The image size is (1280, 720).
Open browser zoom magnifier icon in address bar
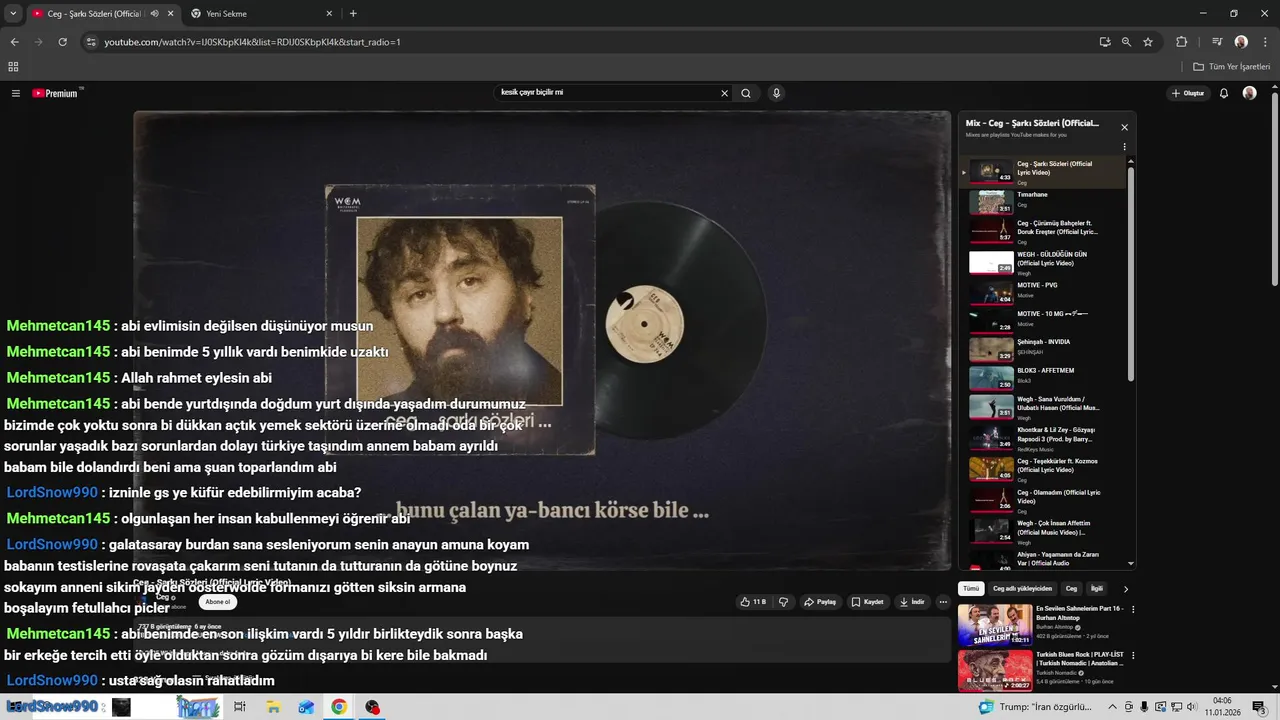[x=1126, y=42]
